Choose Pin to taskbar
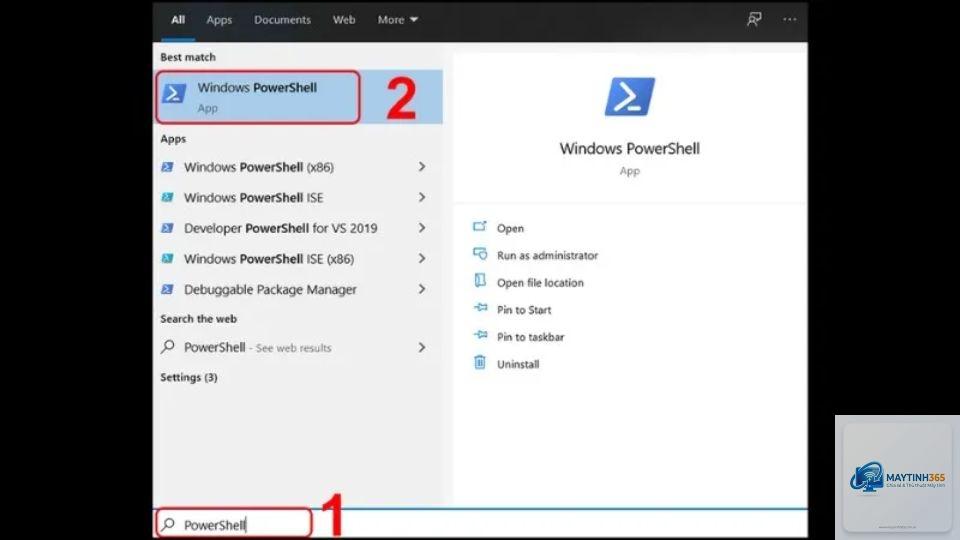This screenshot has width=960, height=540. click(x=530, y=337)
